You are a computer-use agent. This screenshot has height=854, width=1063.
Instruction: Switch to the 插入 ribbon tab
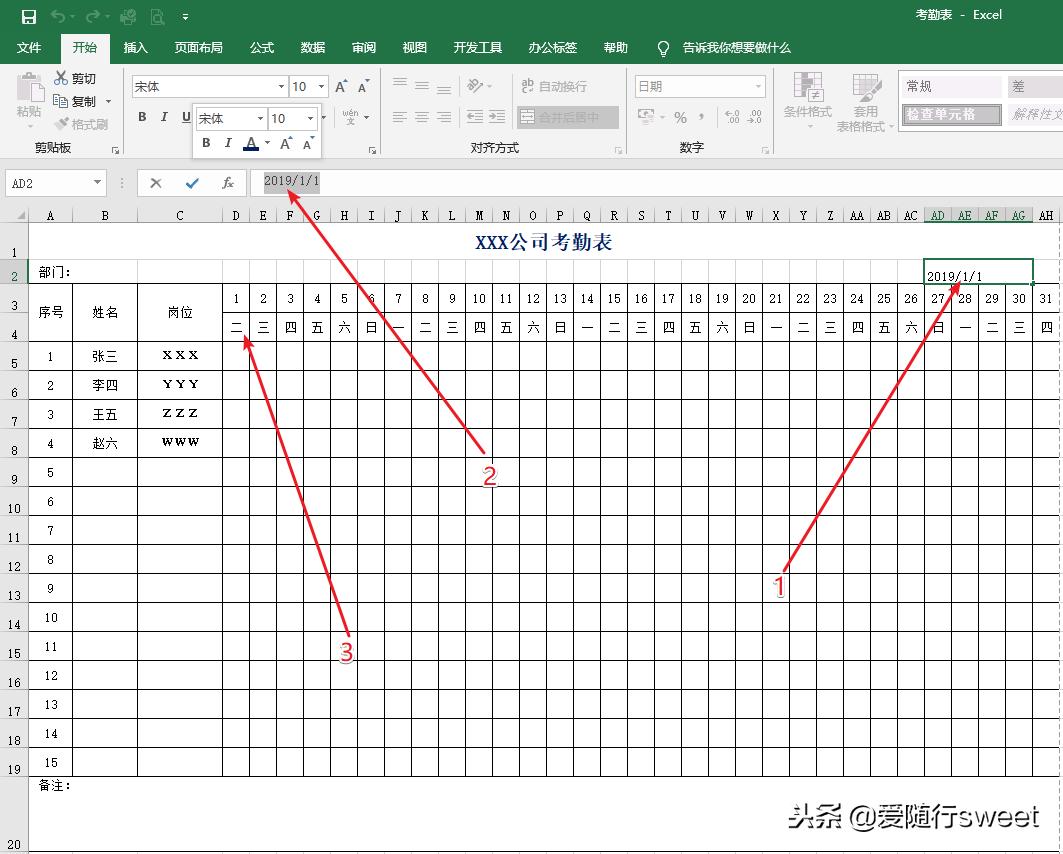tap(135, 47)
